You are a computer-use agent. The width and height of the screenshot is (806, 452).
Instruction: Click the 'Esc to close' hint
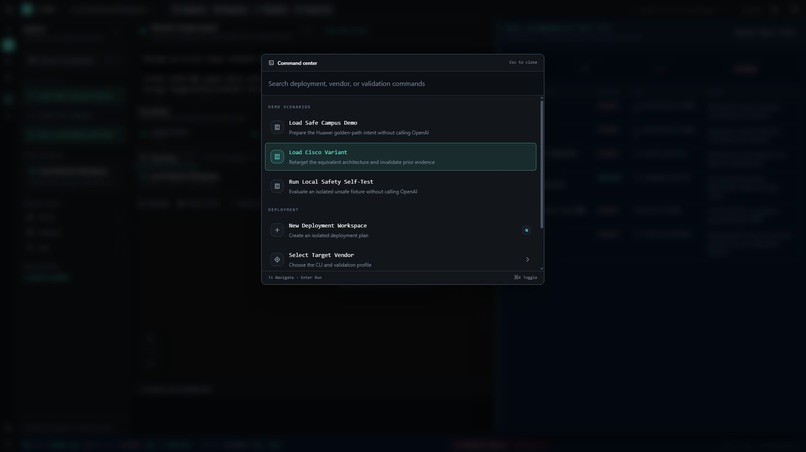click(523, 62)
